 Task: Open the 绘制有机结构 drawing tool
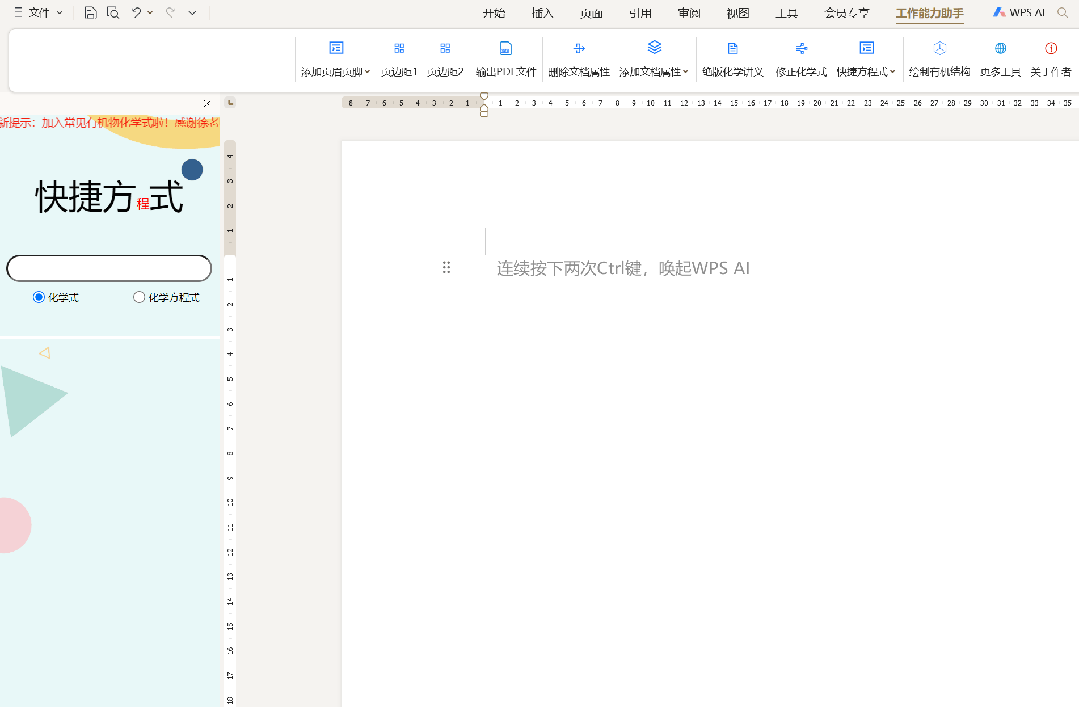(939, 49)
